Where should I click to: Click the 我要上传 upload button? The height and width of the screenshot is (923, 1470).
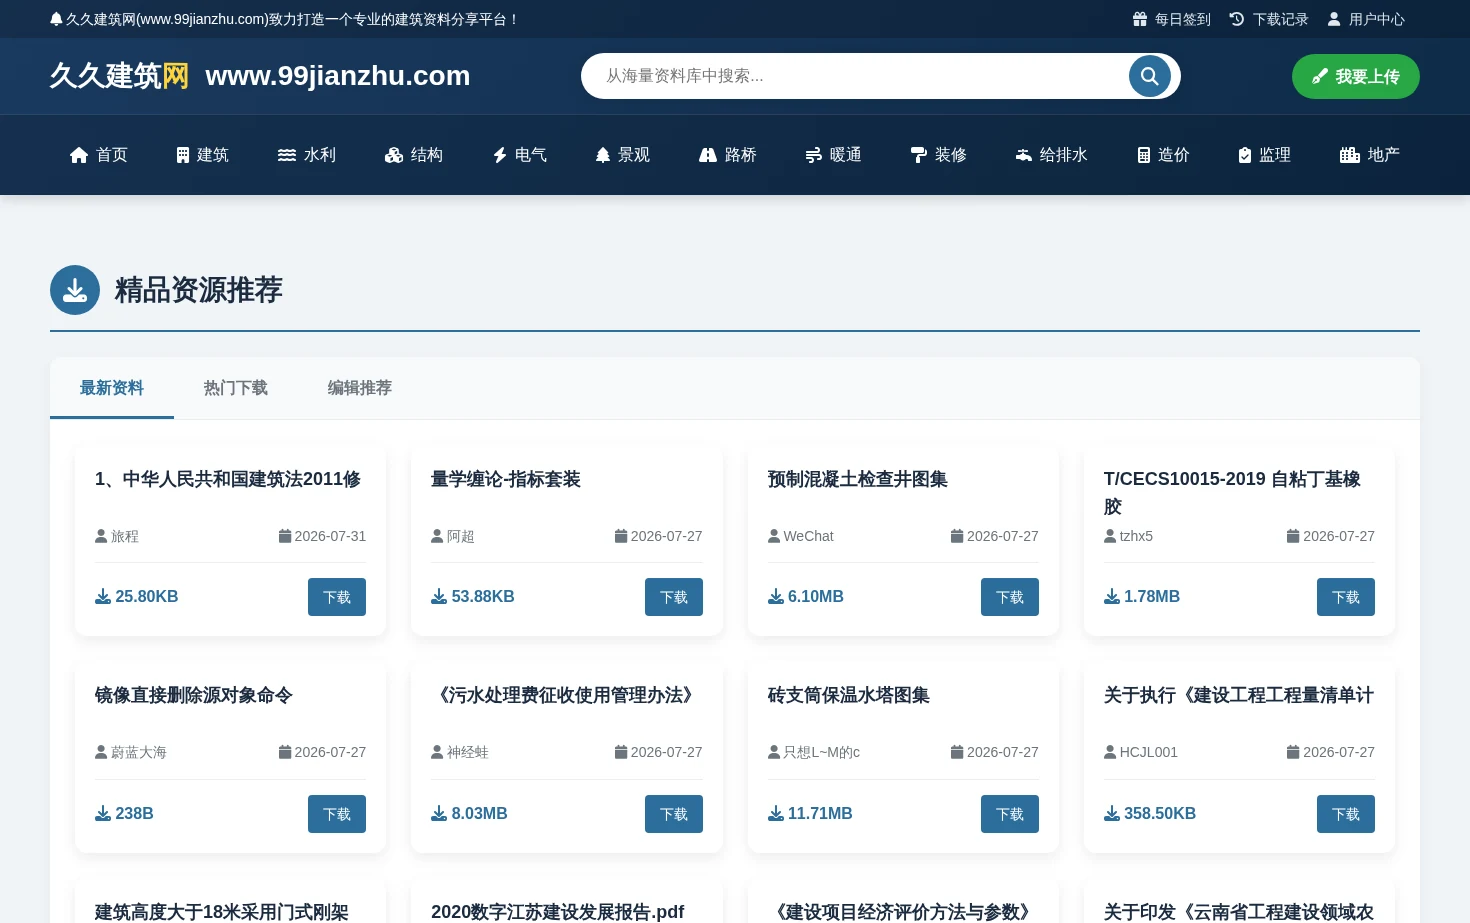[x=1356, y=77]
